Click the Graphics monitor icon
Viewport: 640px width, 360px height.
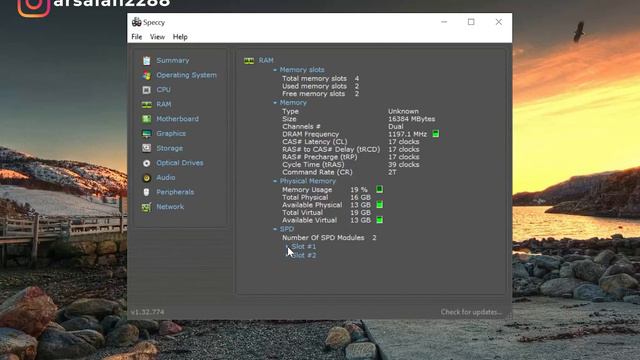(147, 133)
